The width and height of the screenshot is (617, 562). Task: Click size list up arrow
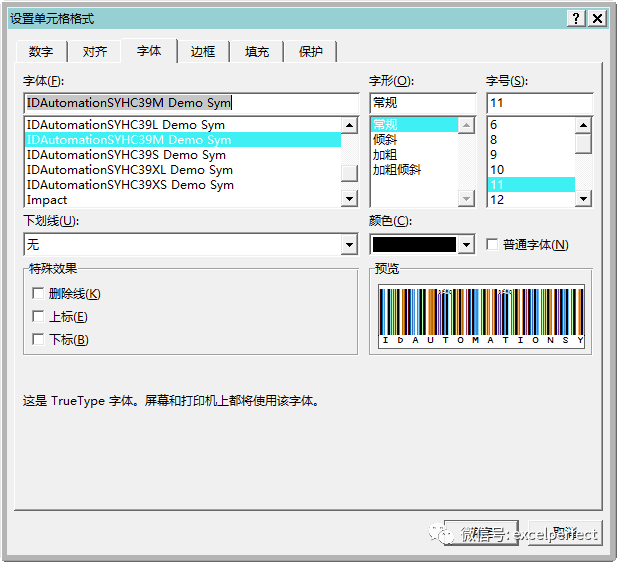(x=583, y=126)
